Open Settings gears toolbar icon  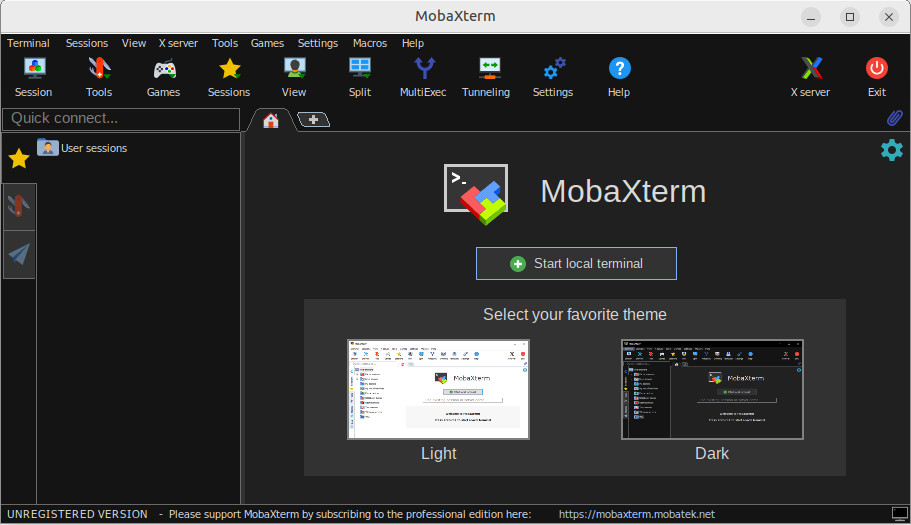pyautogui.click(x=553, y=77)
